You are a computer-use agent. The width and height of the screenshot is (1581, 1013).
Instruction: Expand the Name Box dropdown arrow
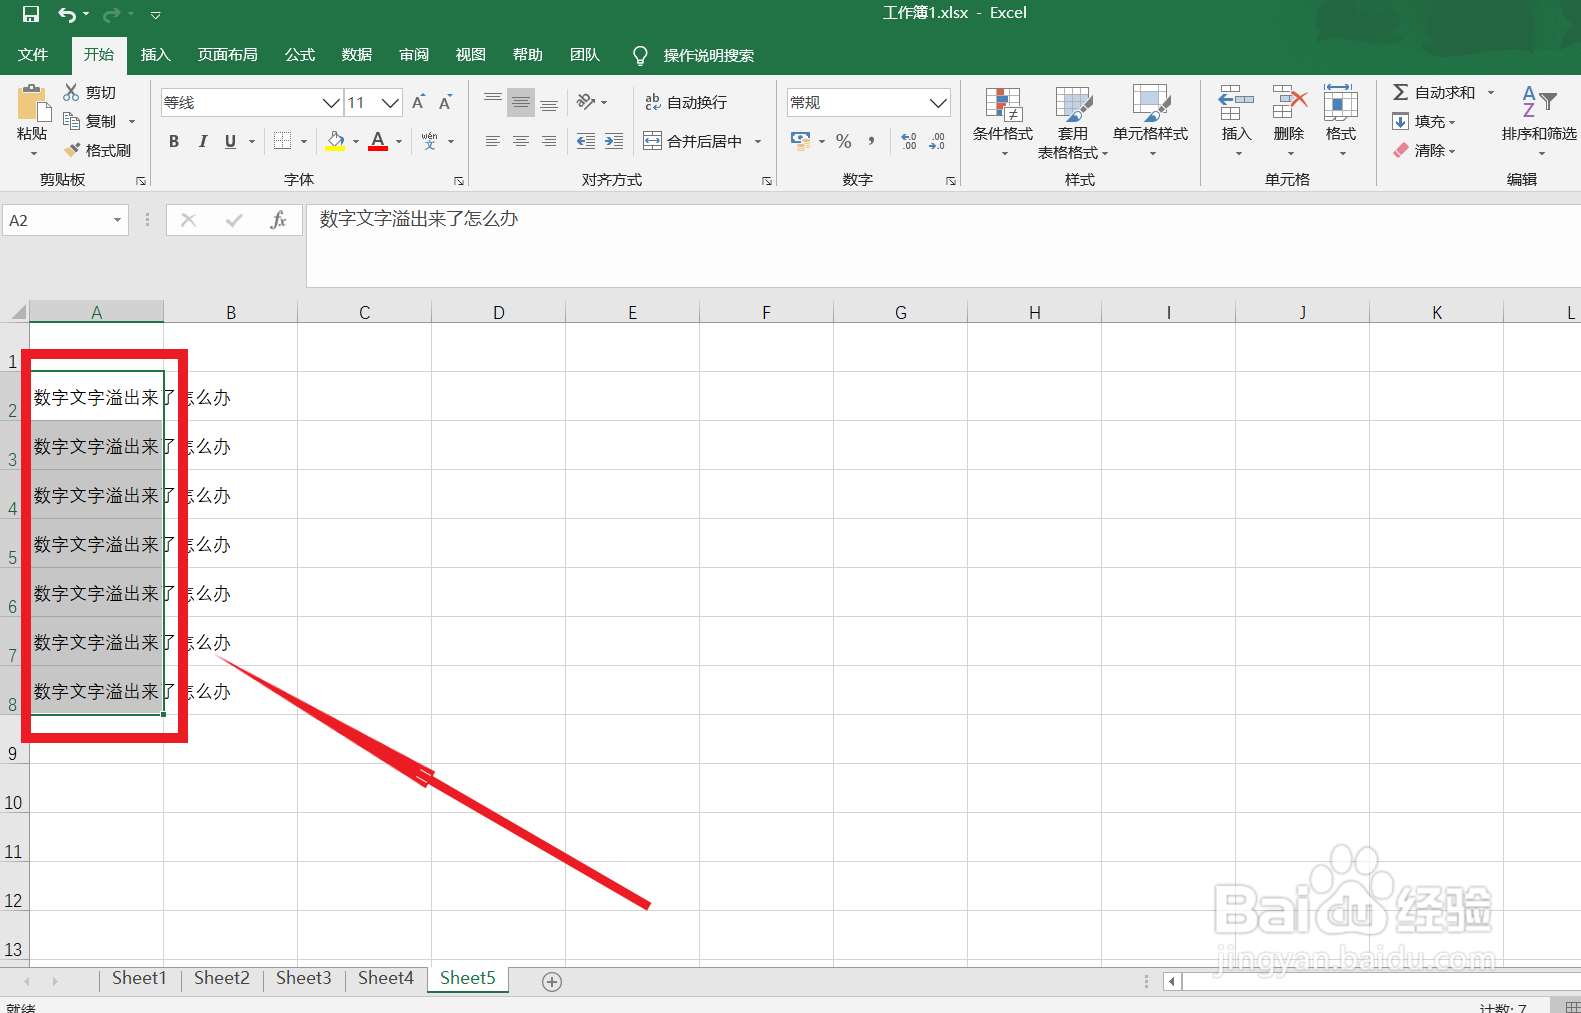(117, 220)
